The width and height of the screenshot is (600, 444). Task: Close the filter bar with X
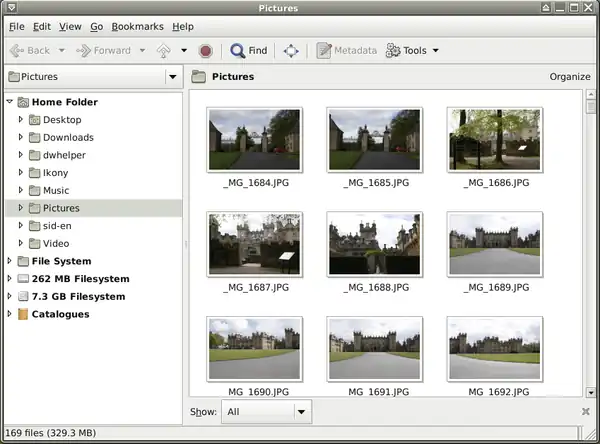coord(585,411)
